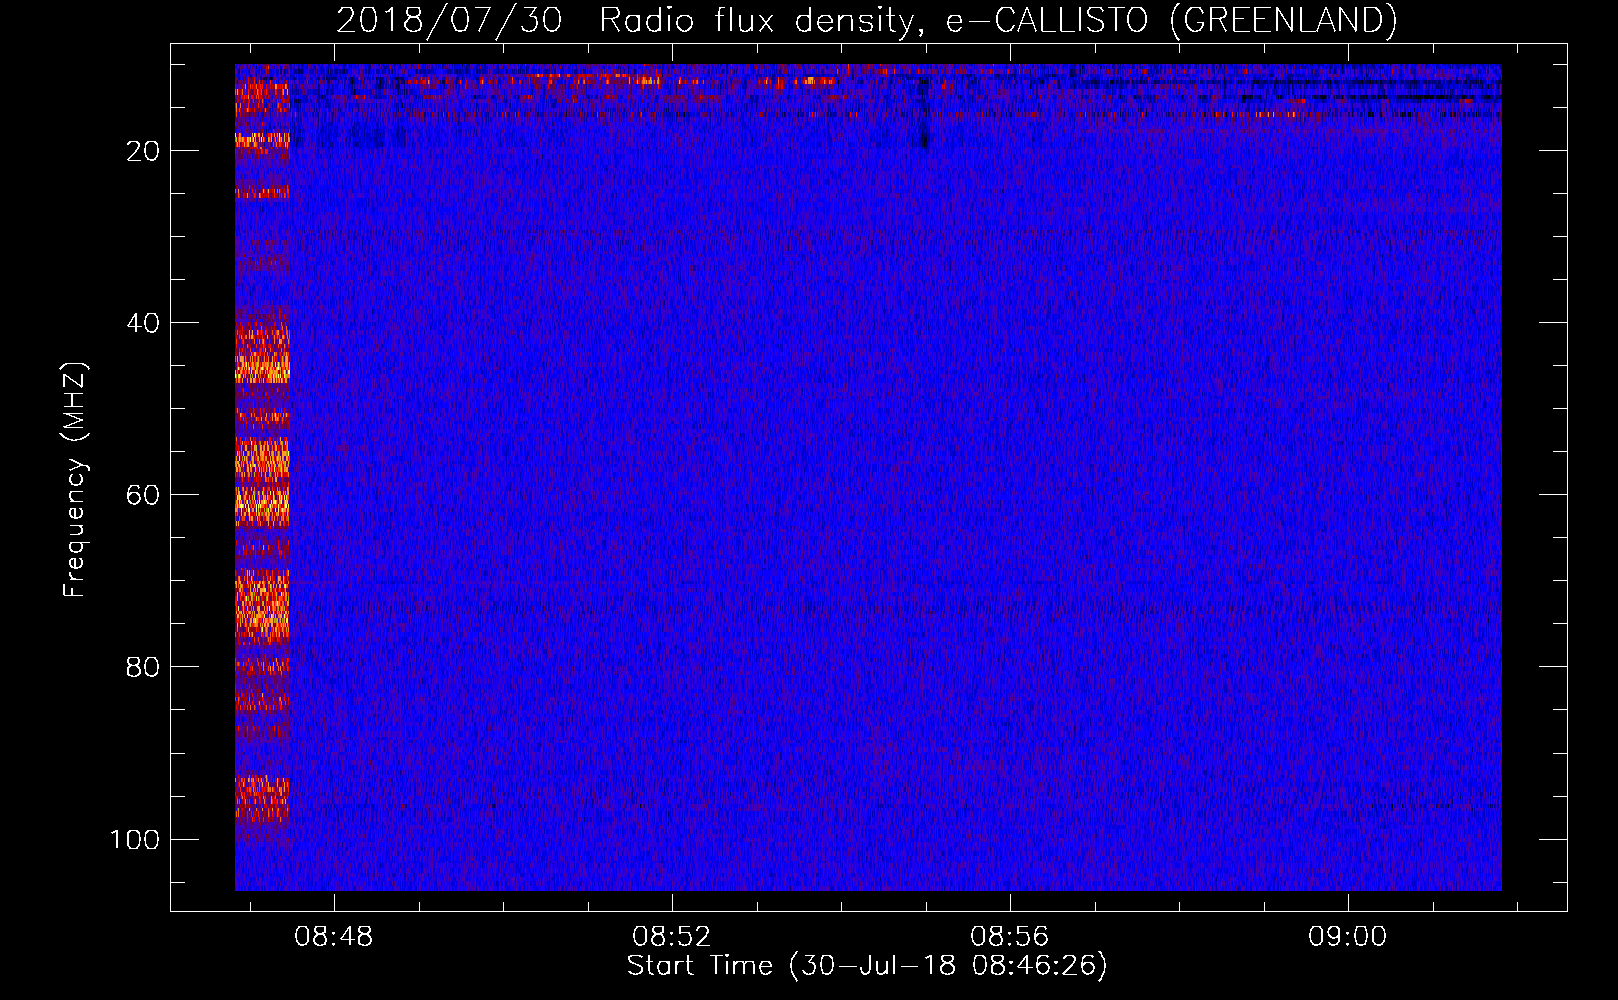
Task: Click the 80 MHz frequency tick label
Action: pos(143,667)
